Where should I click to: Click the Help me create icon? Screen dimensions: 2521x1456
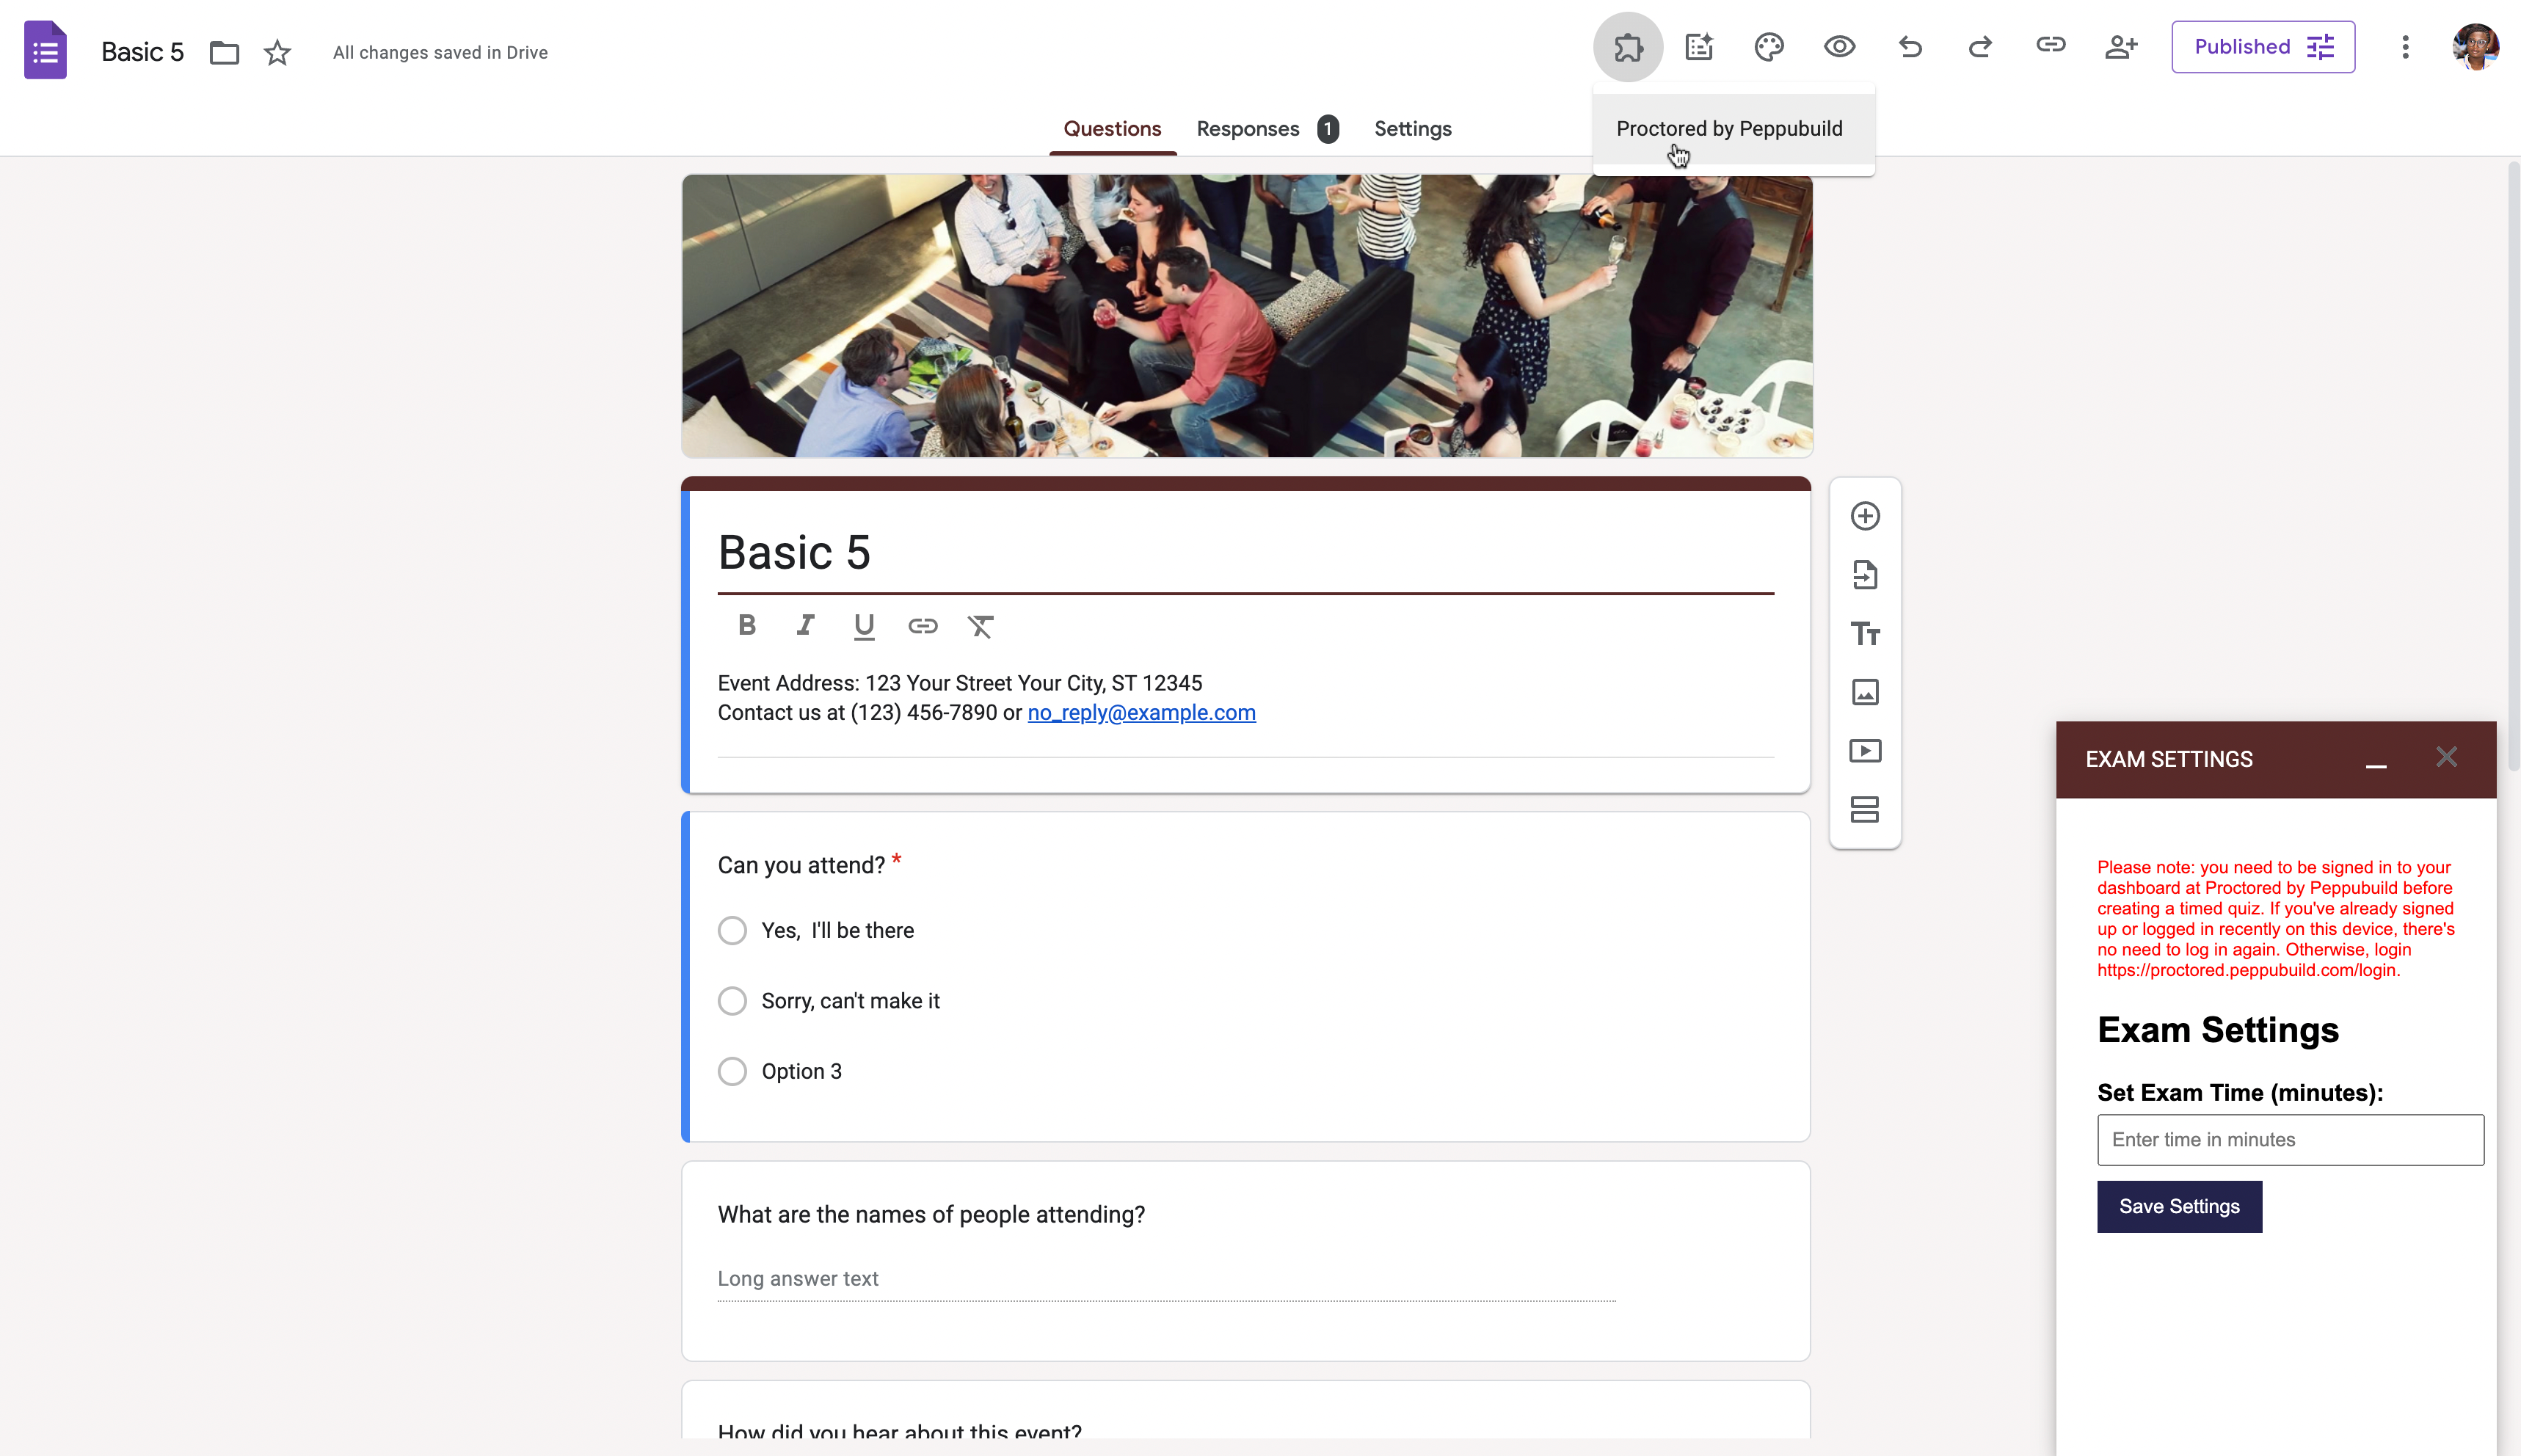(1699, 47)
